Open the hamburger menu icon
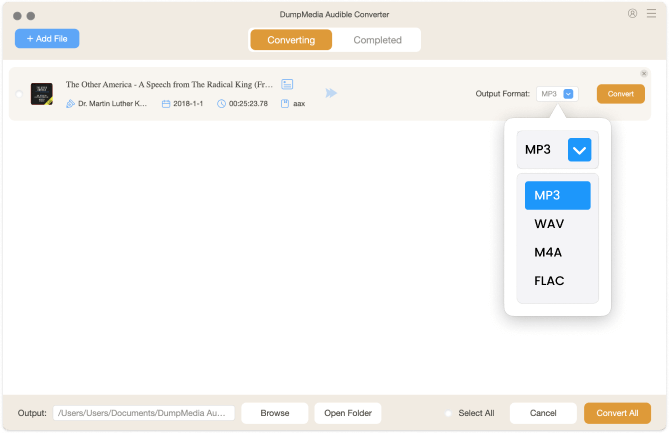Viewport: 669px width, 434px height. pos(651,13)
